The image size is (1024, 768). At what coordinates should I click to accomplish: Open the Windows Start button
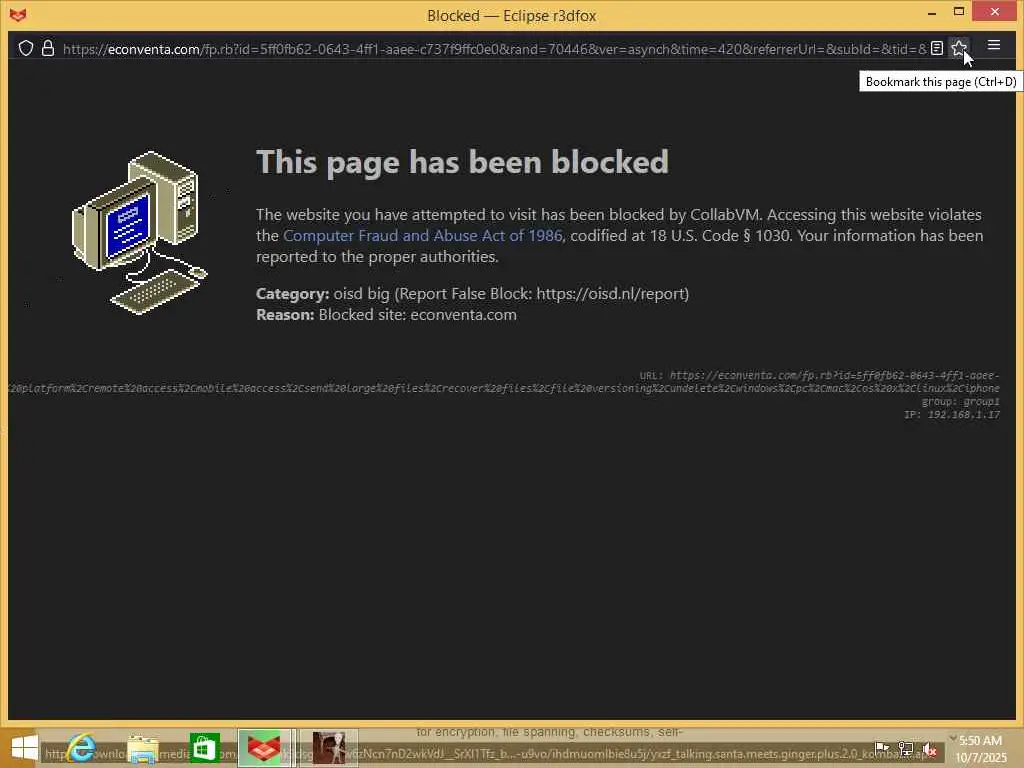coord(24,748)
